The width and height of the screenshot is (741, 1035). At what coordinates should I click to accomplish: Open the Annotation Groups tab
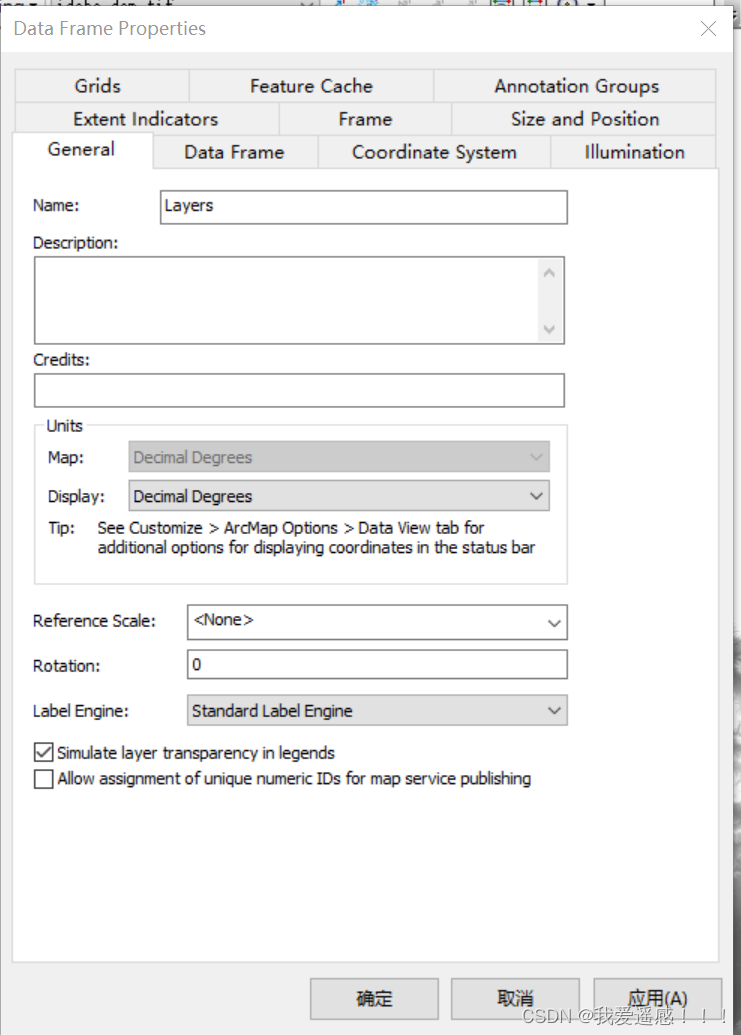pyautogui.click(x=576, y=86)
